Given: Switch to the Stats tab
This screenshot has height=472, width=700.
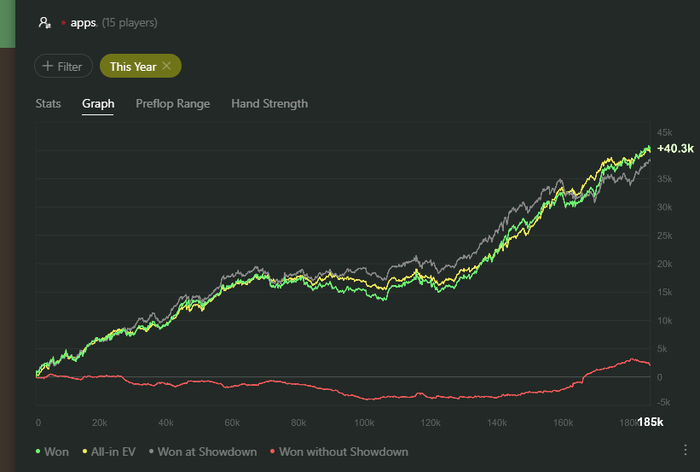Looking at the screenshot, I should click(x=48, y=103).
